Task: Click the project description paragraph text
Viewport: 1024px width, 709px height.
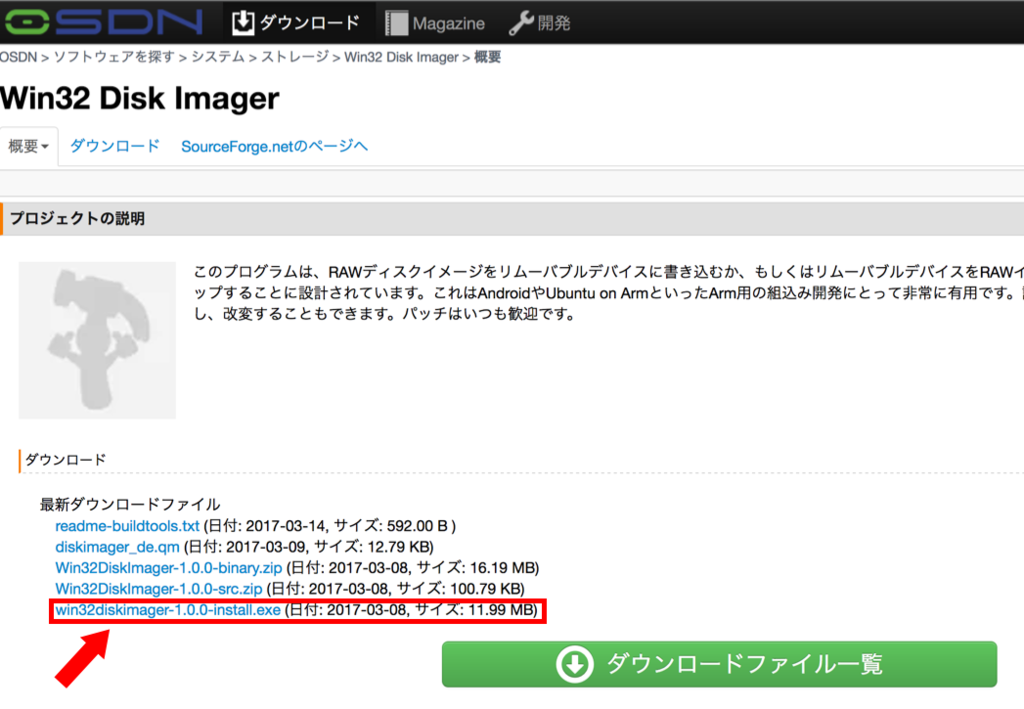Action: [609, 292]
